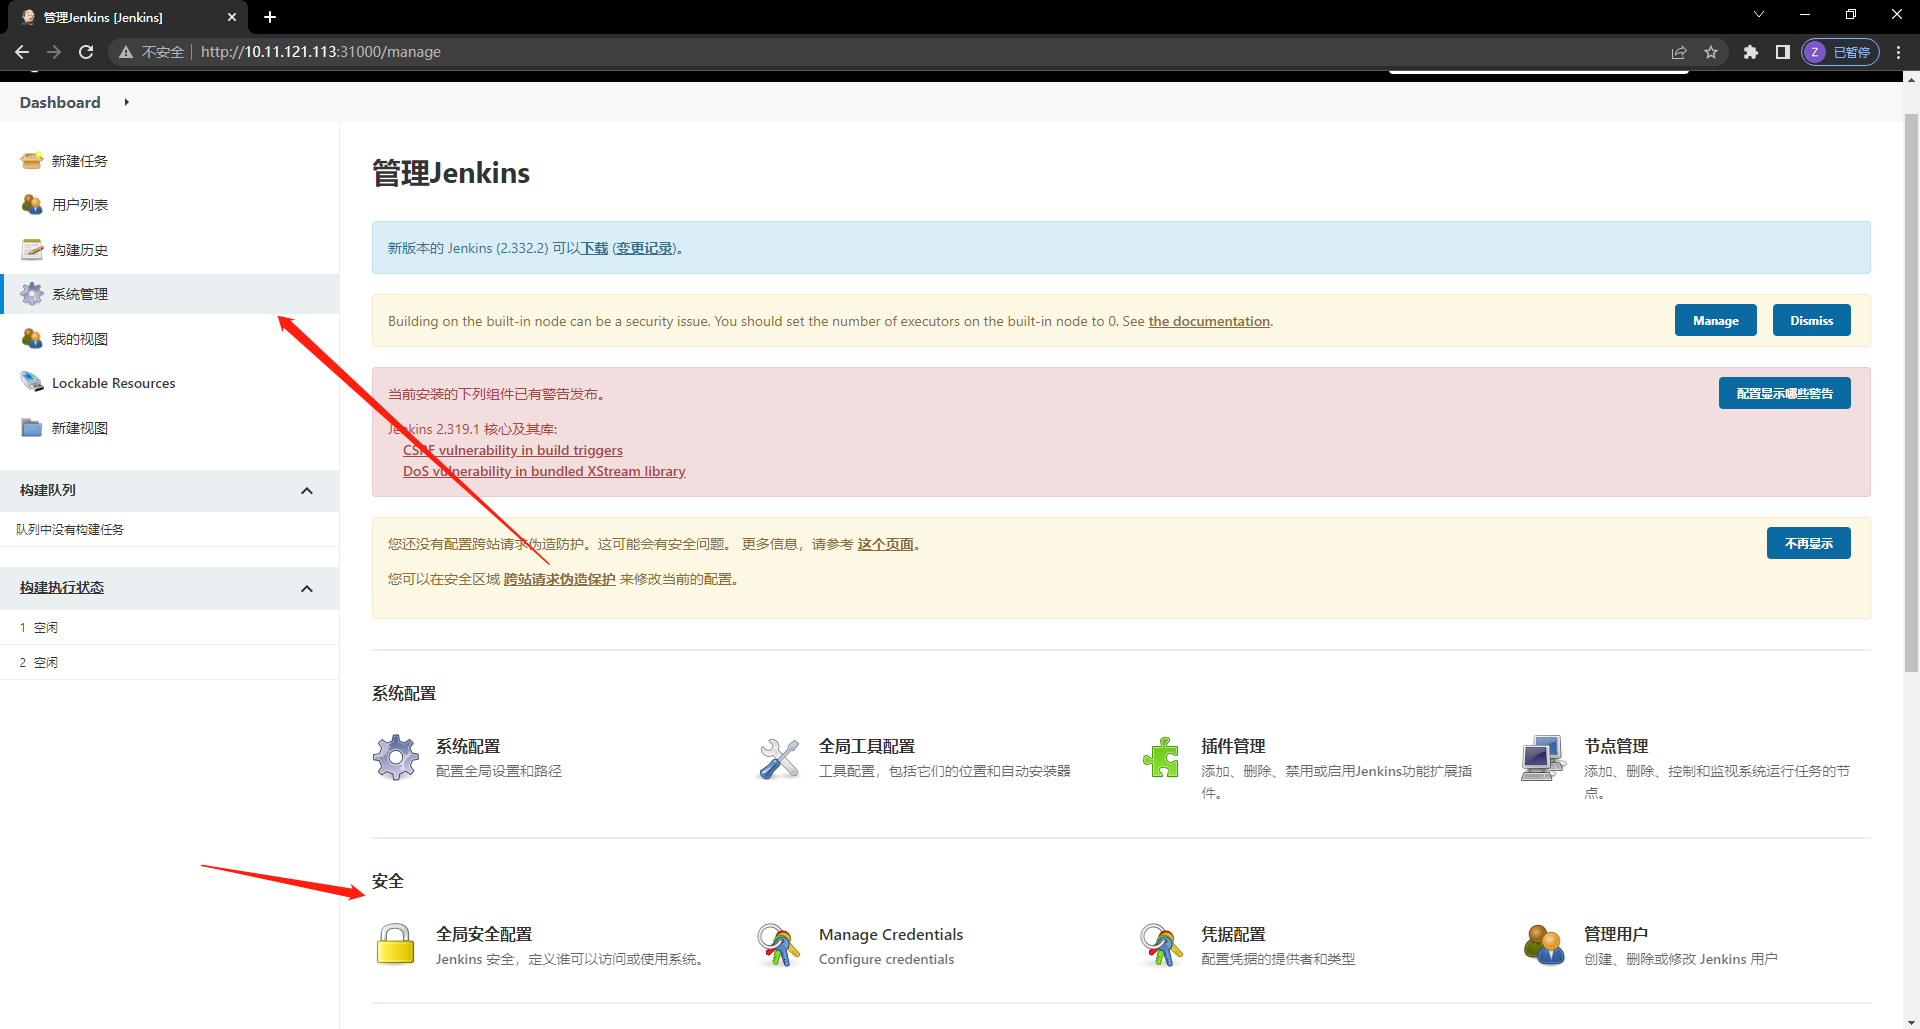Click the 插件管理 puzzle piece icon
Viewport: 1920px width, 1029px height.
pyautogui.click(x=1161, y=758)
